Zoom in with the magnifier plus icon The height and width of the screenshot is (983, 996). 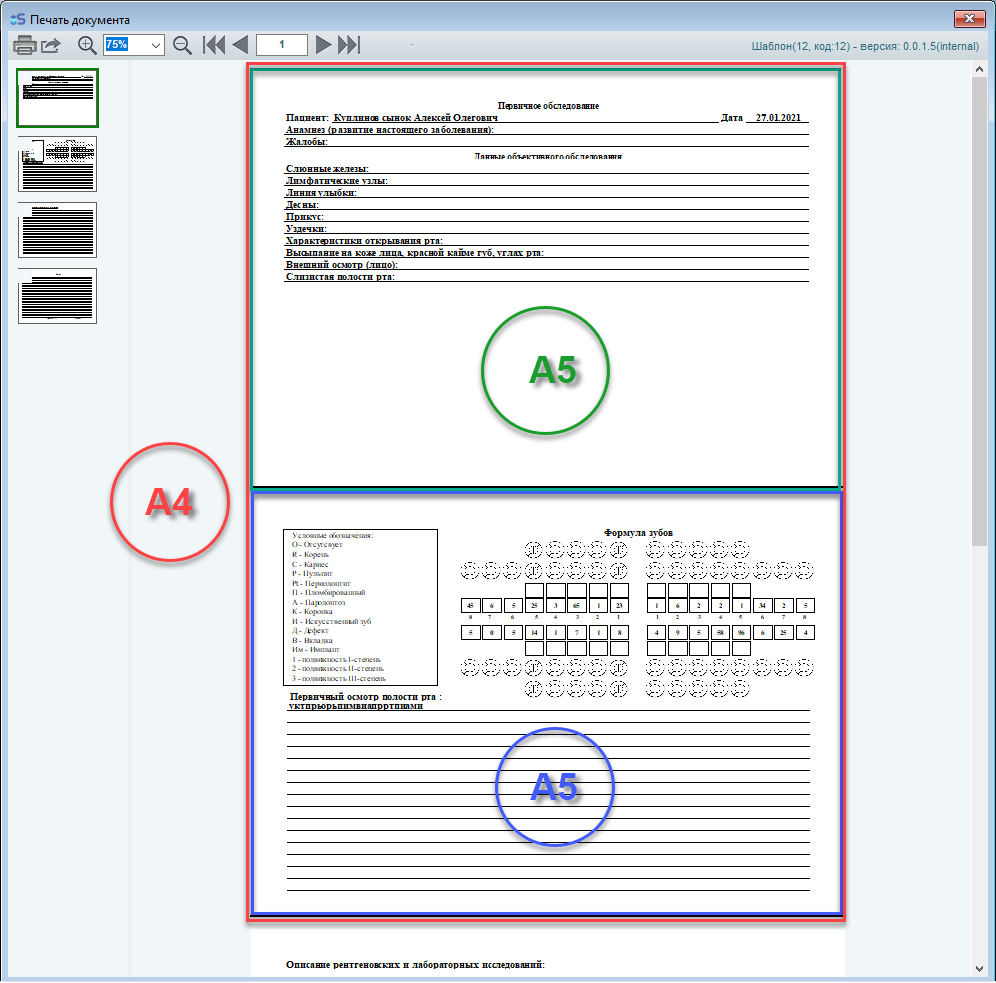[x=88, y=45]
